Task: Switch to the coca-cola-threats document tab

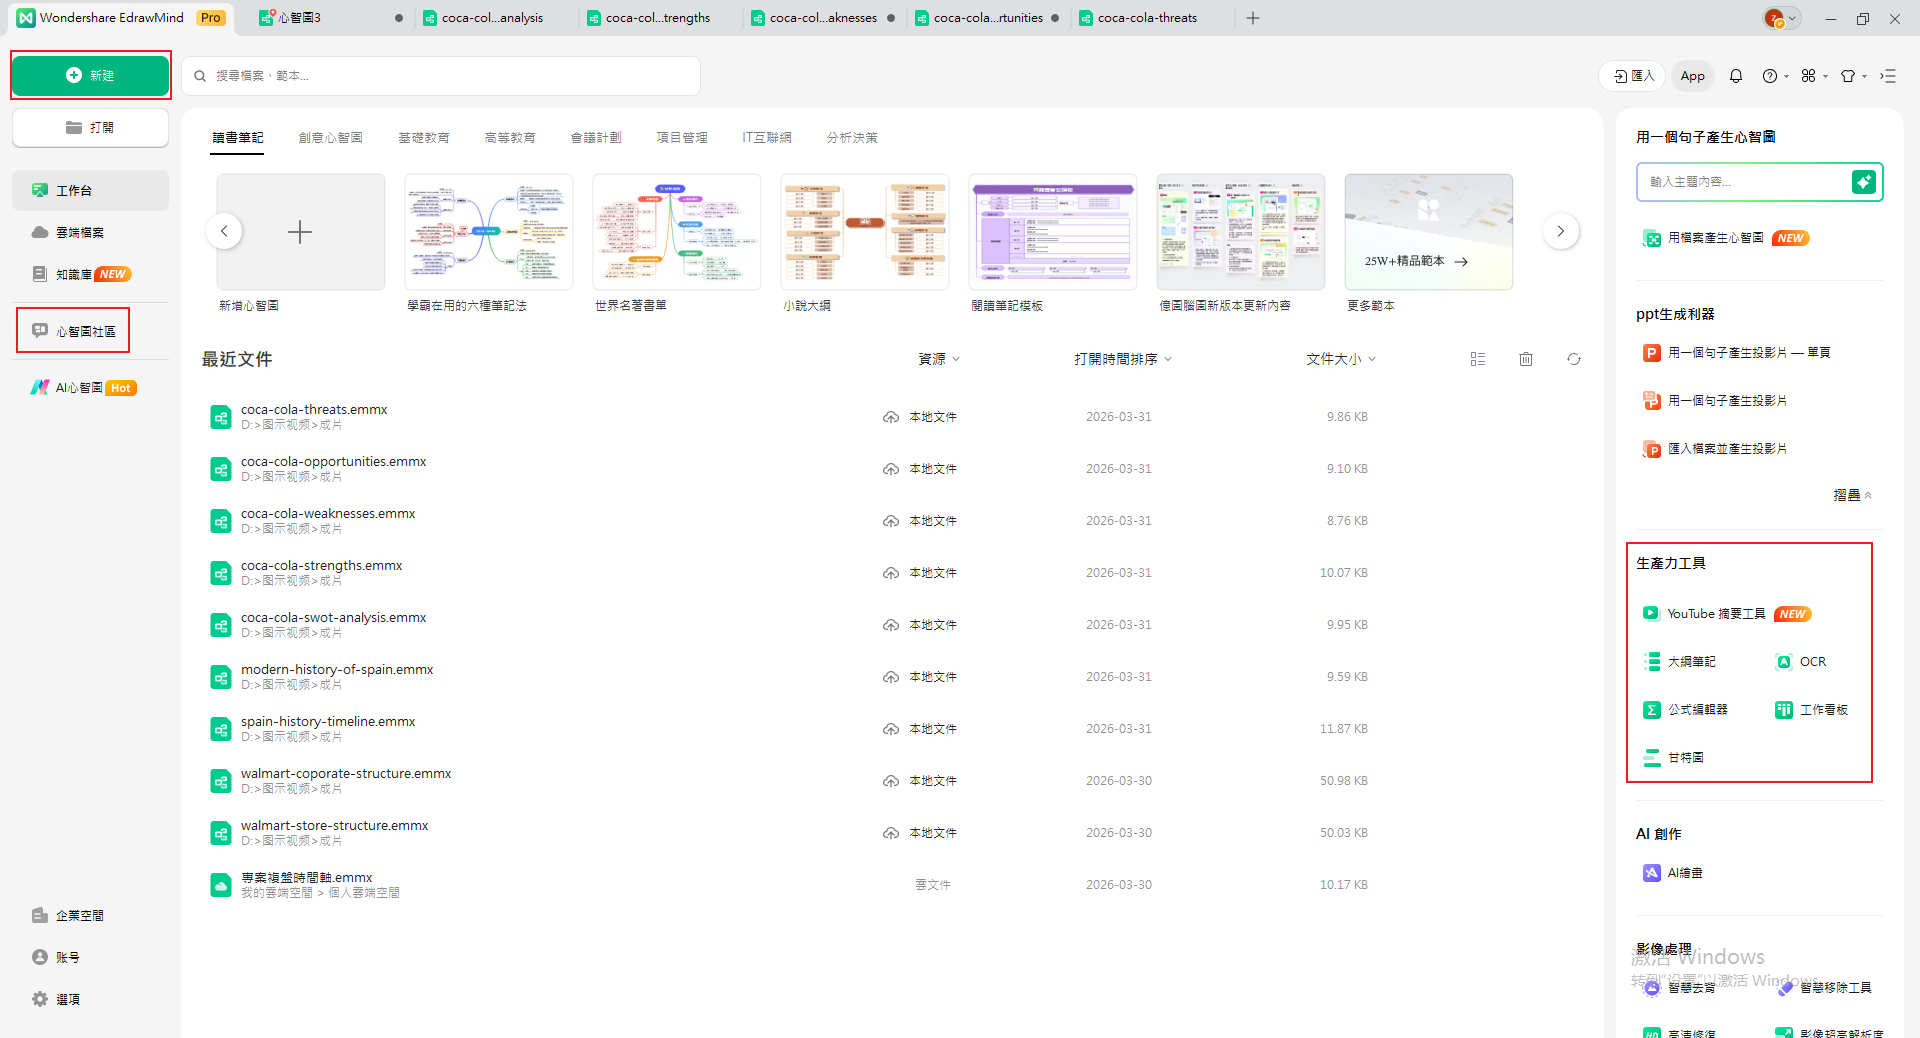Action: 1146,17
